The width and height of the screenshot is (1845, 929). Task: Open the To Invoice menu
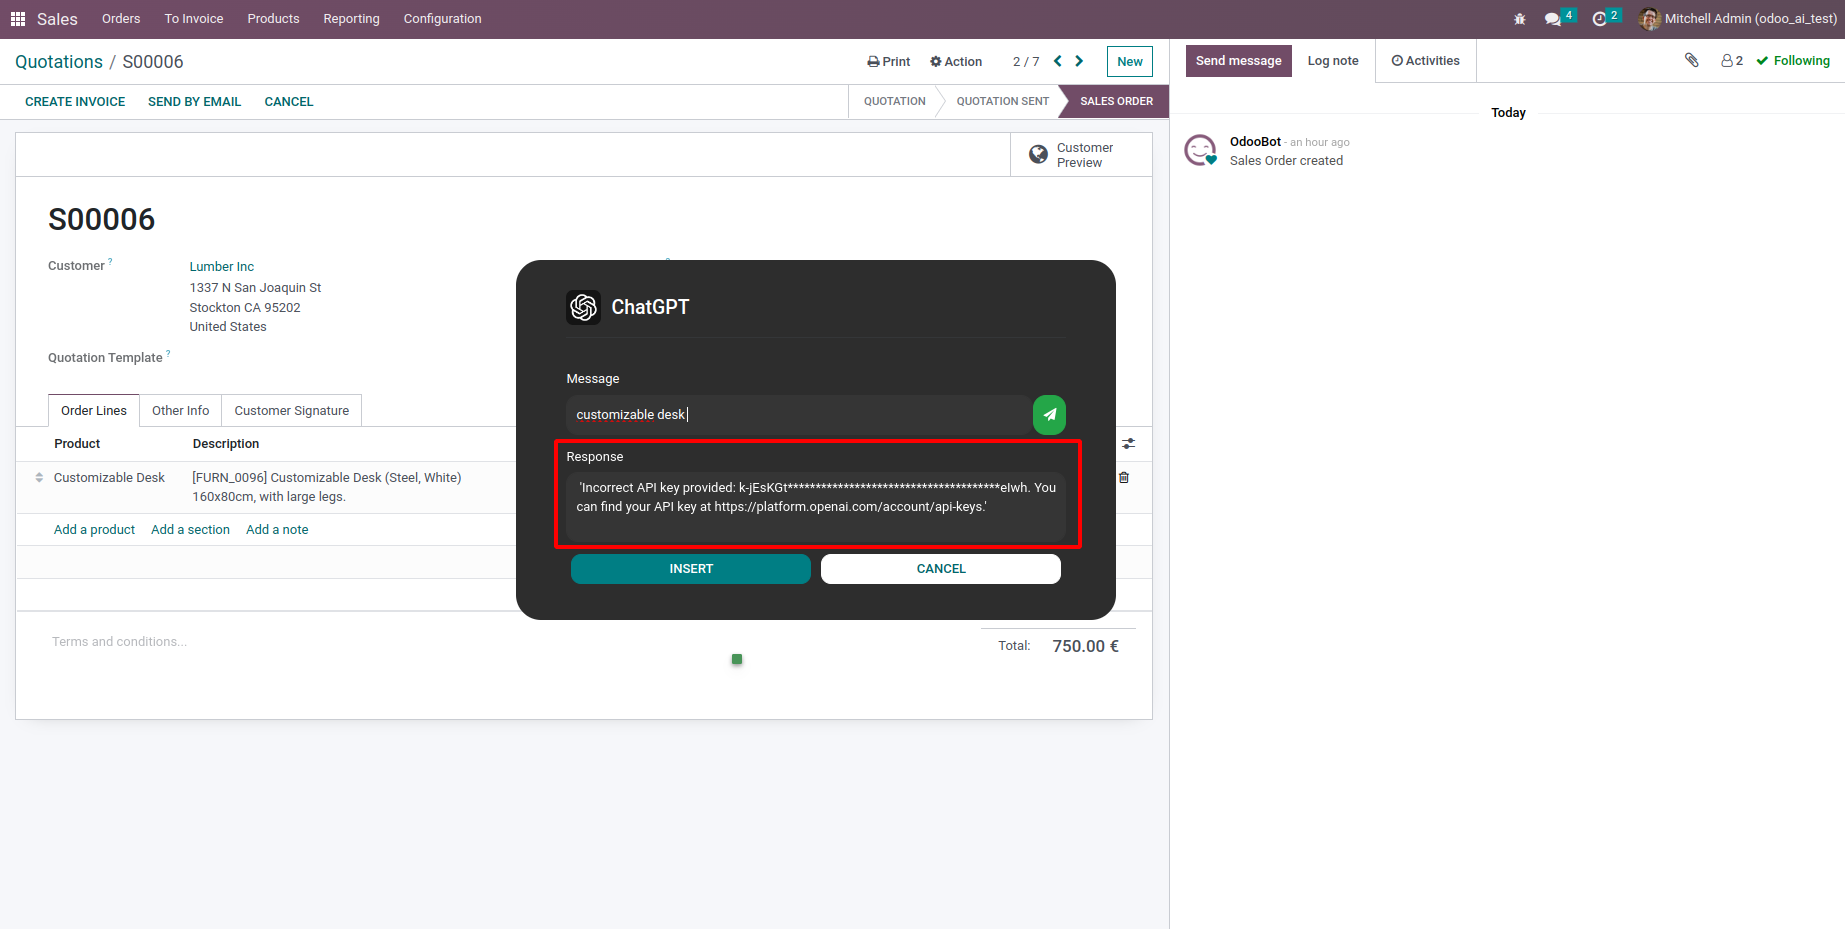point(194,19)
